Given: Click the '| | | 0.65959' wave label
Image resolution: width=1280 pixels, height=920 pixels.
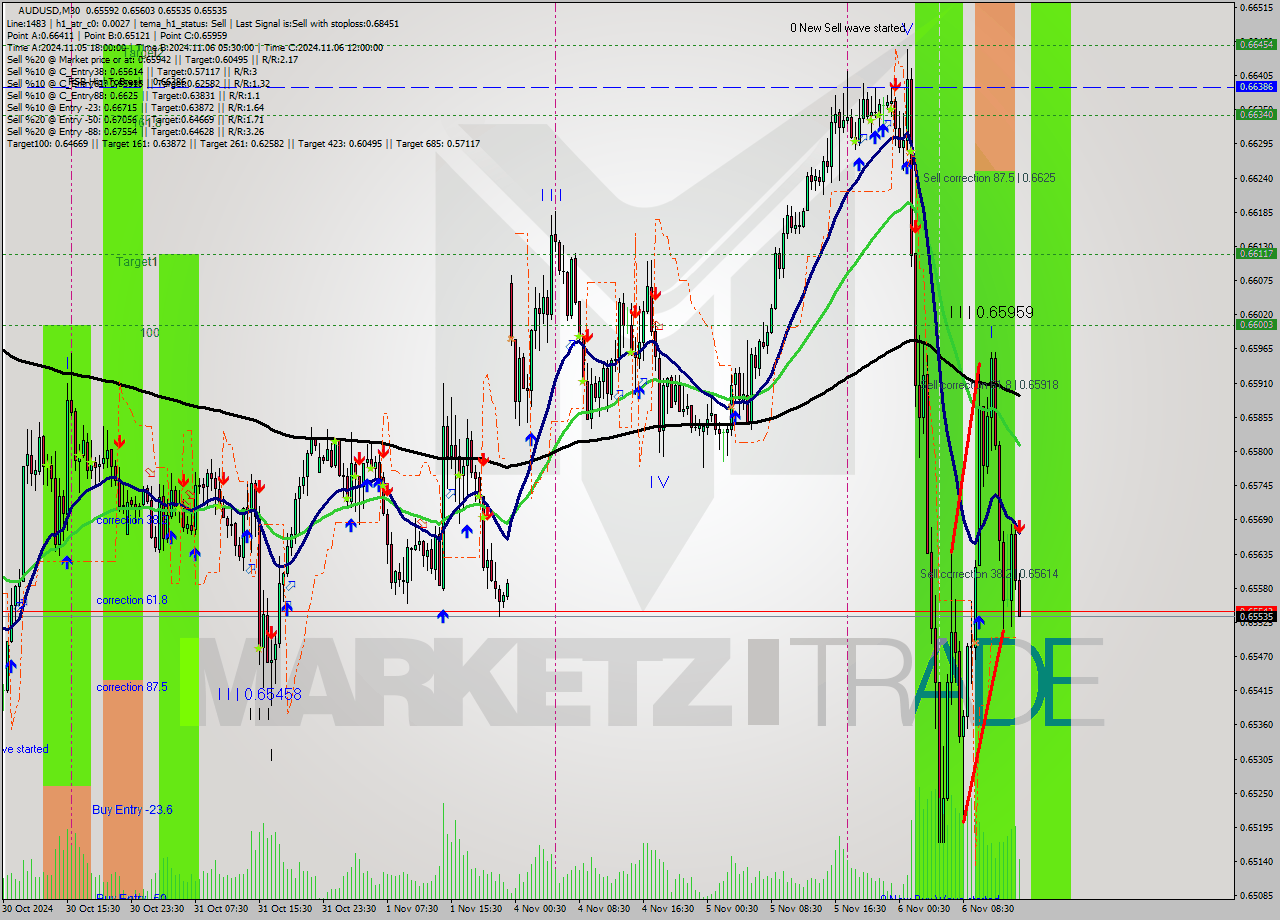Looking at the screenshot, I should click(991, 312).
